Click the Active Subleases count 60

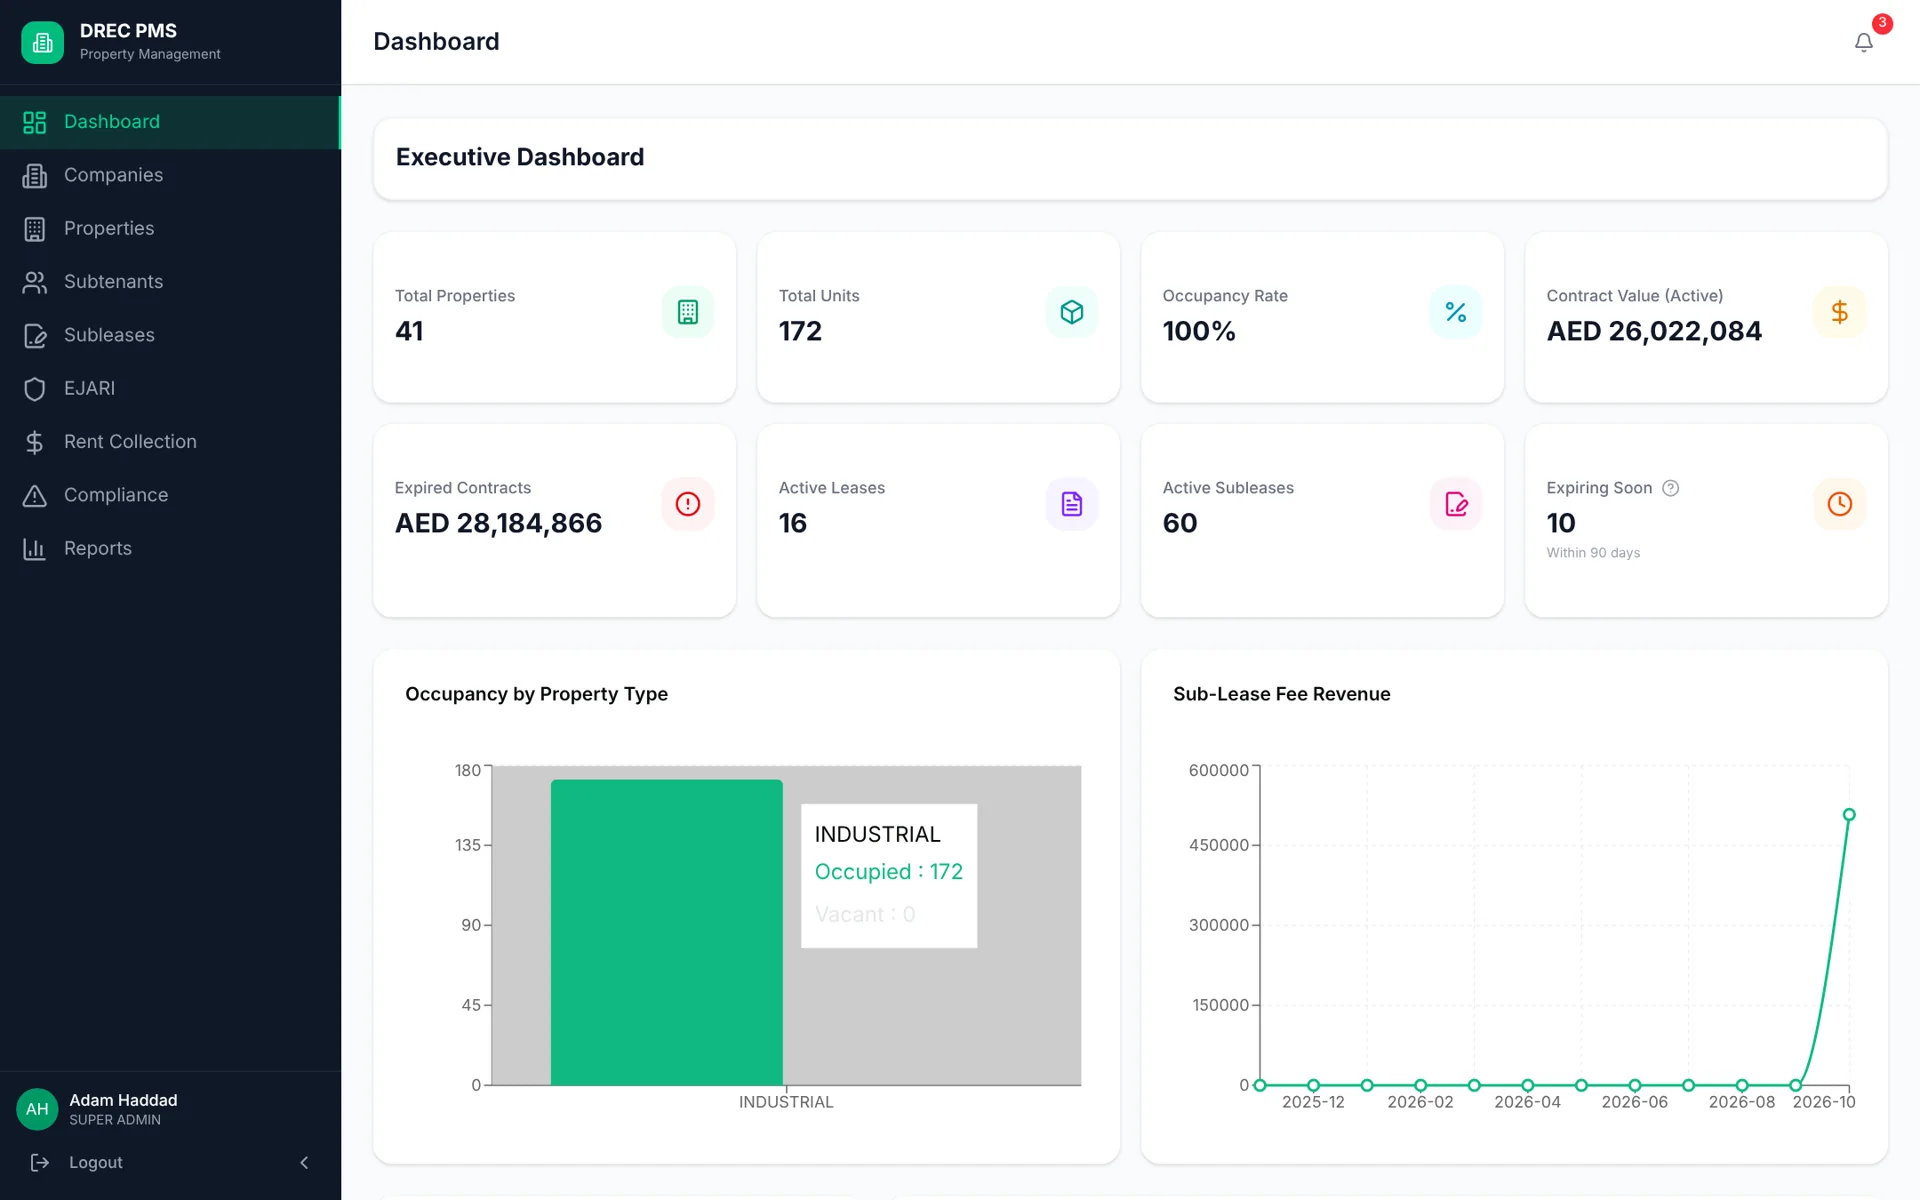pyautogui.click(x=1180, y=523)
